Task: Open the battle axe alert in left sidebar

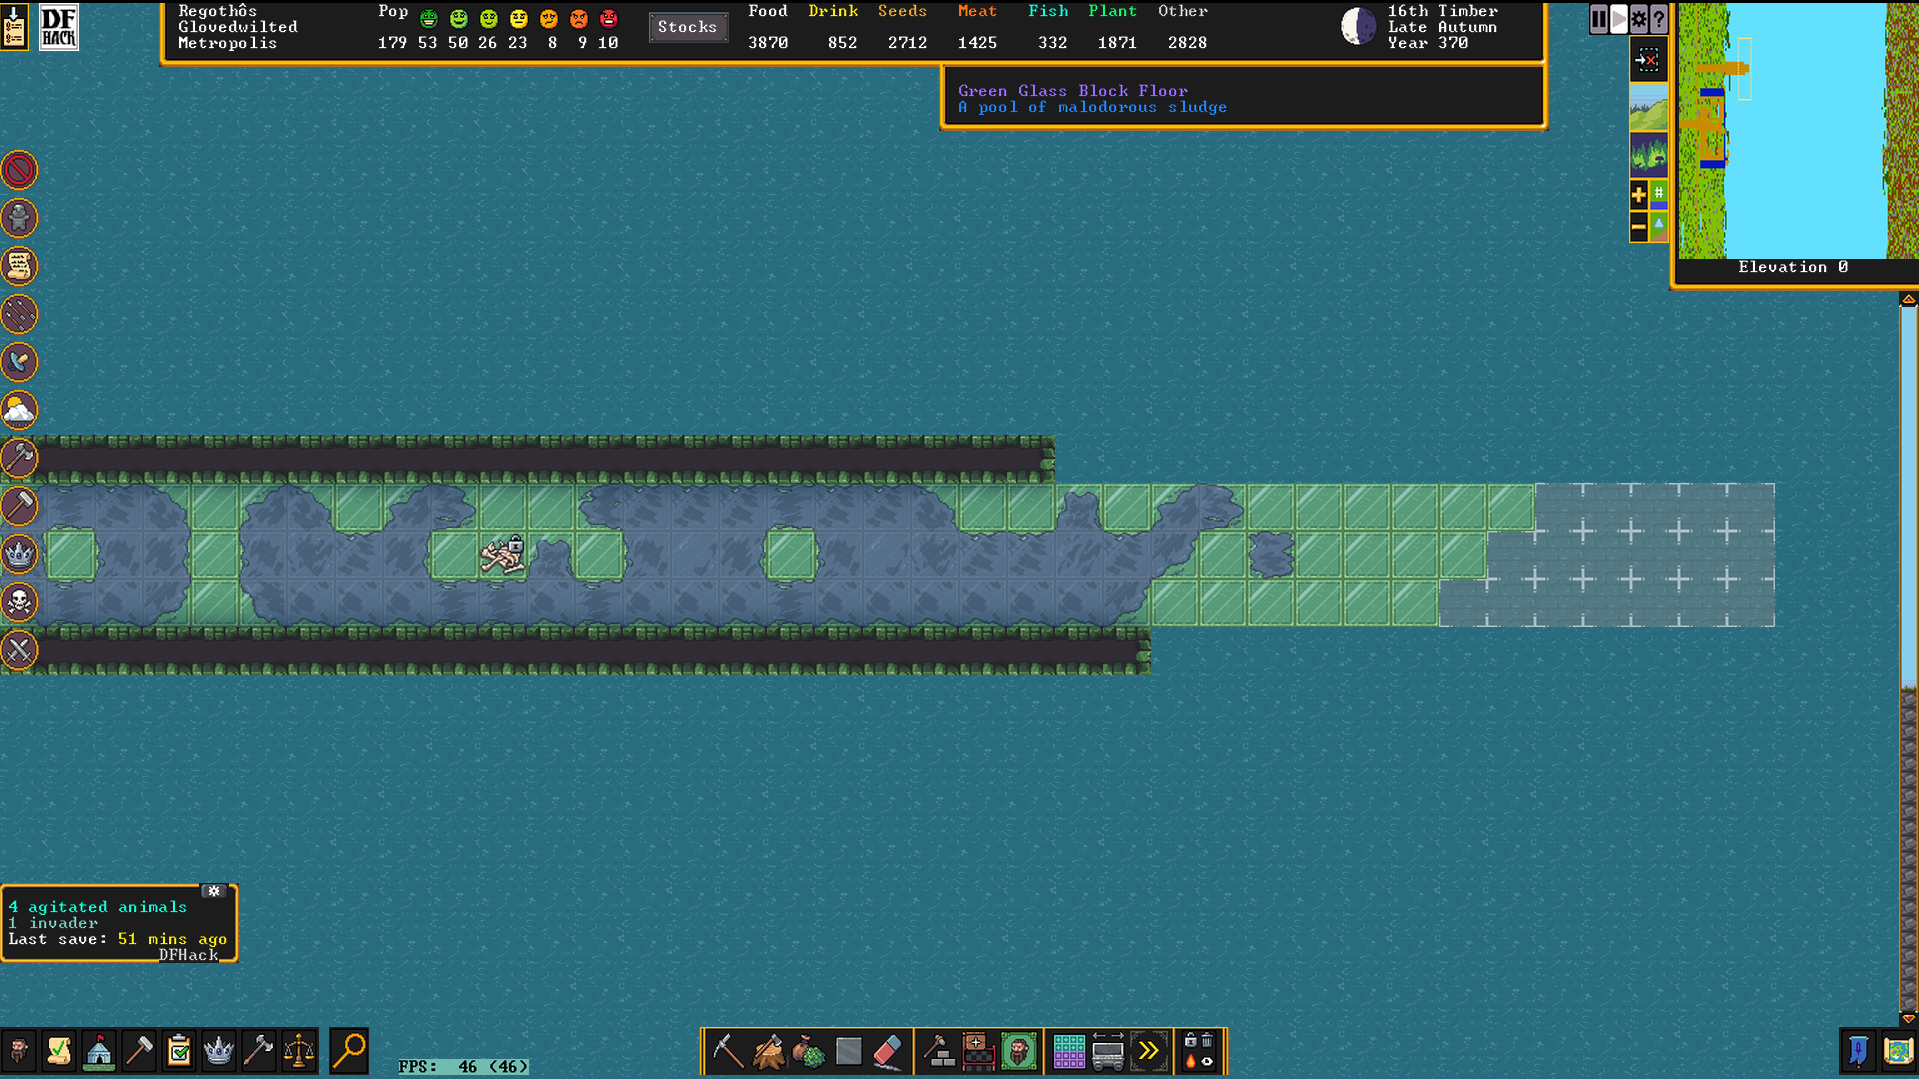Action: point(19,458)
